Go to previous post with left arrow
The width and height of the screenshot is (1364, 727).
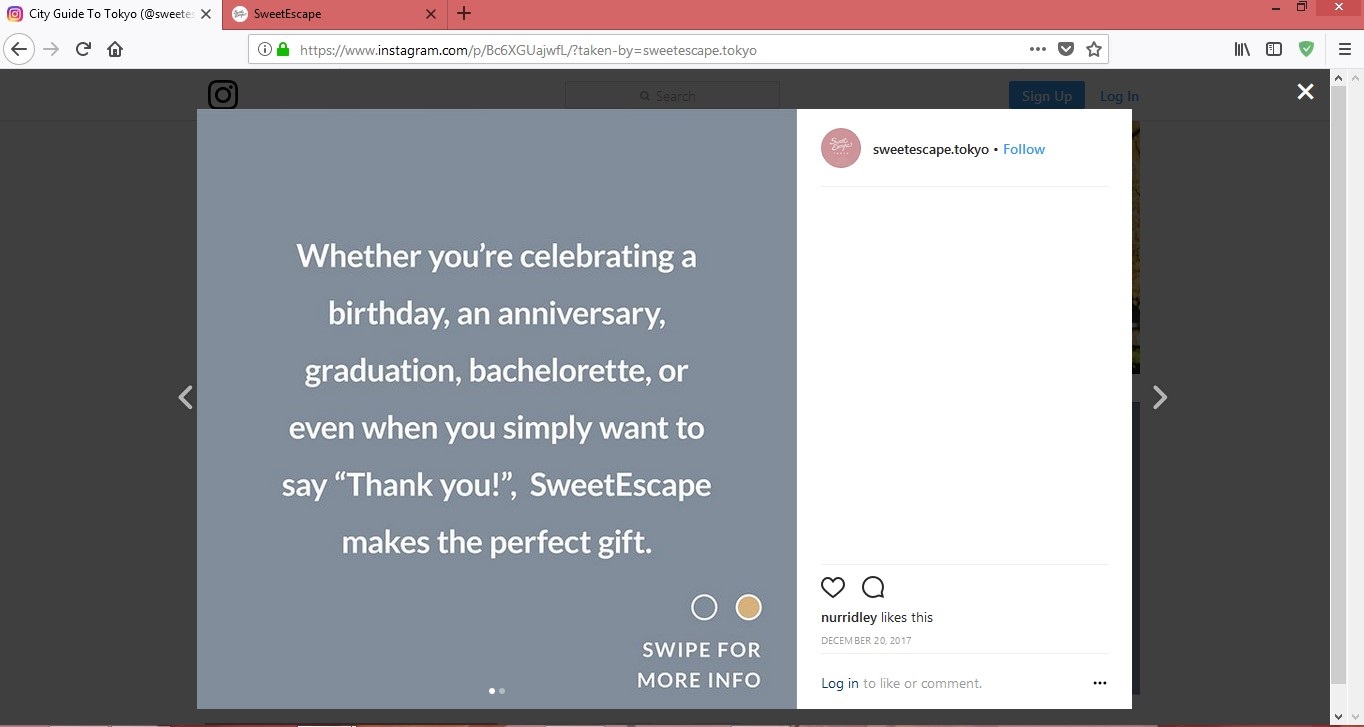[x=185, y=398]
